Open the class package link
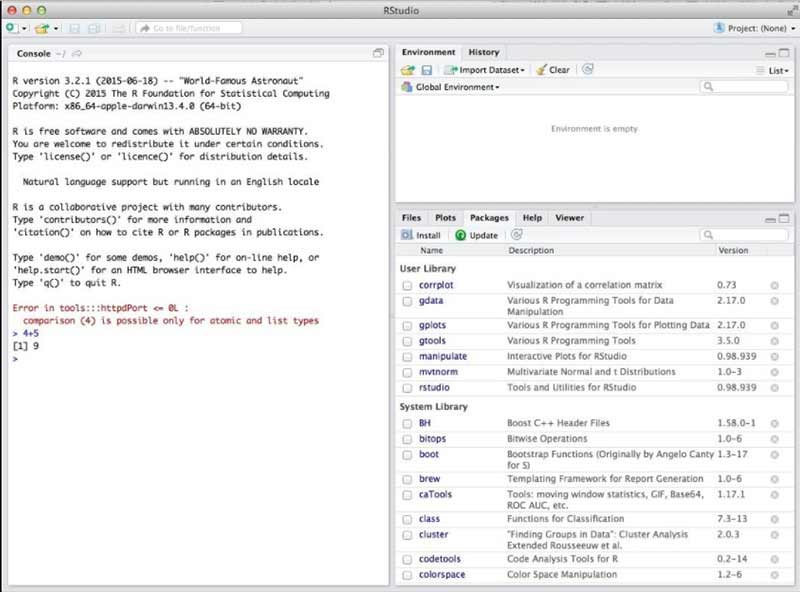This screenshot has width=800, height=592. (x=429, y=519)
